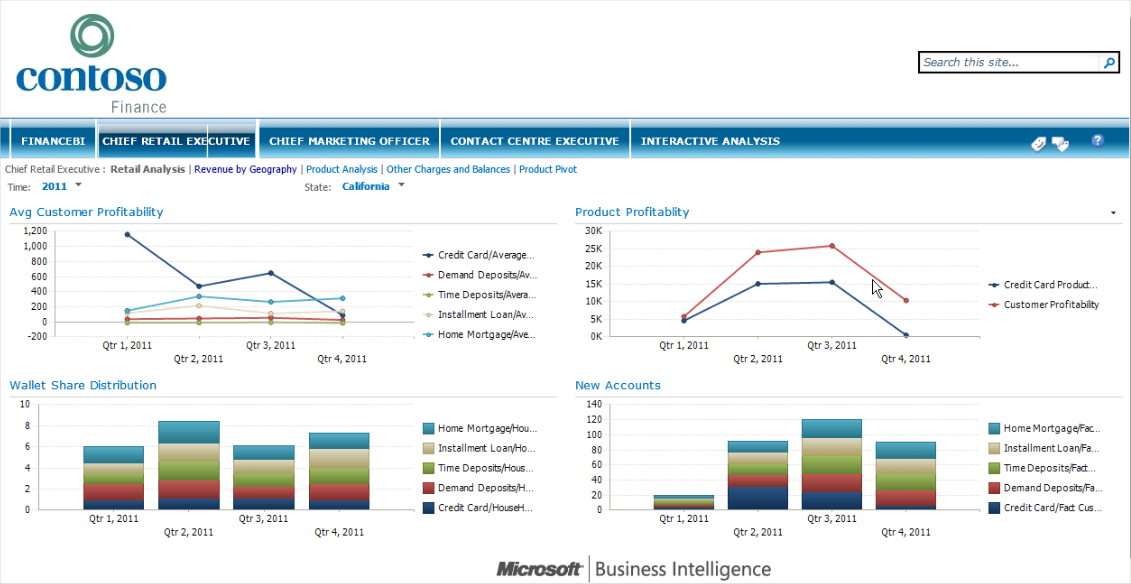
Task: Expand the Product Profitability web part menu arrow
Action: [1113, 213]
